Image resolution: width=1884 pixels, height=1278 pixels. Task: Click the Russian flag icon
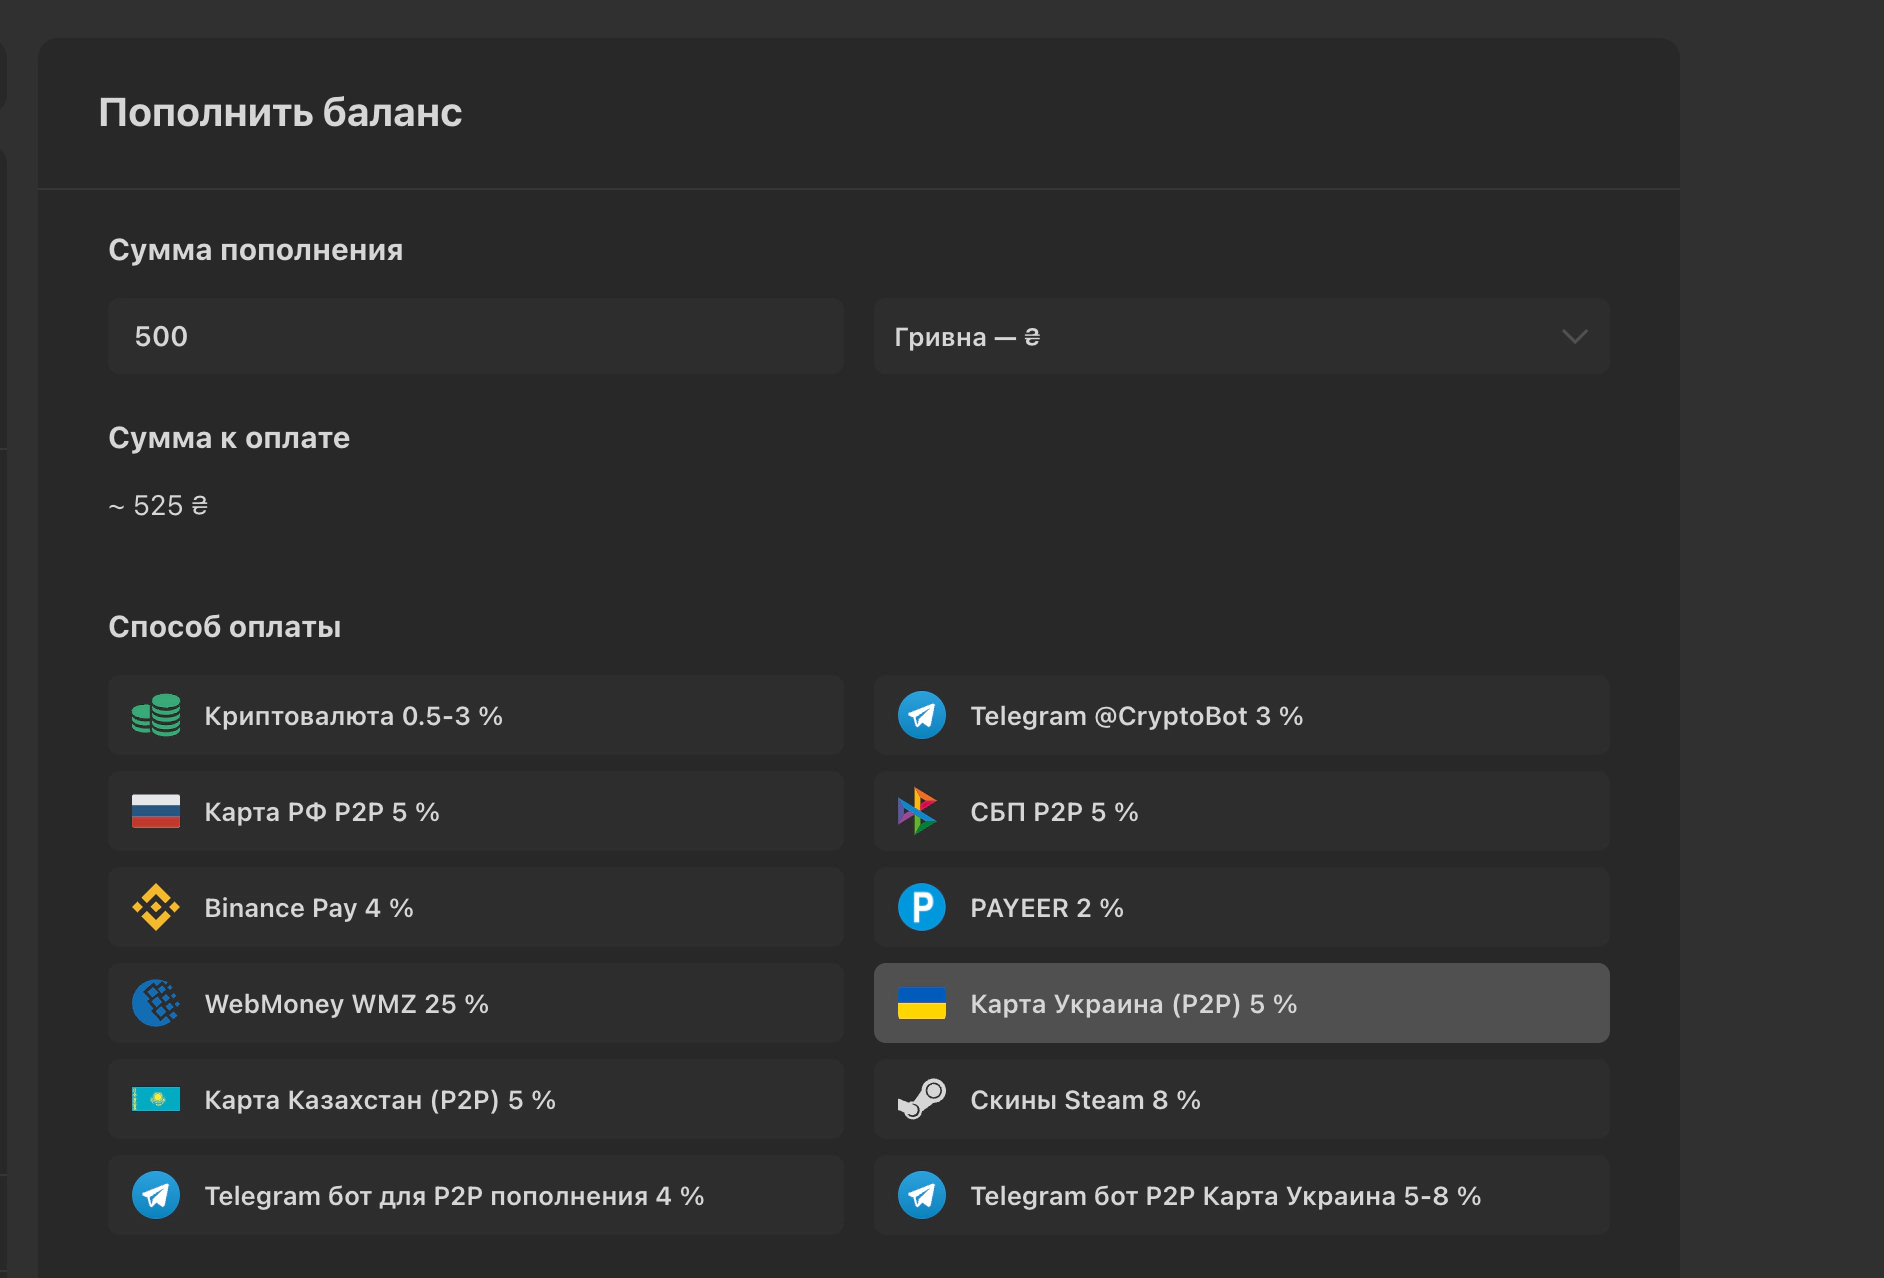pos(156,811)
